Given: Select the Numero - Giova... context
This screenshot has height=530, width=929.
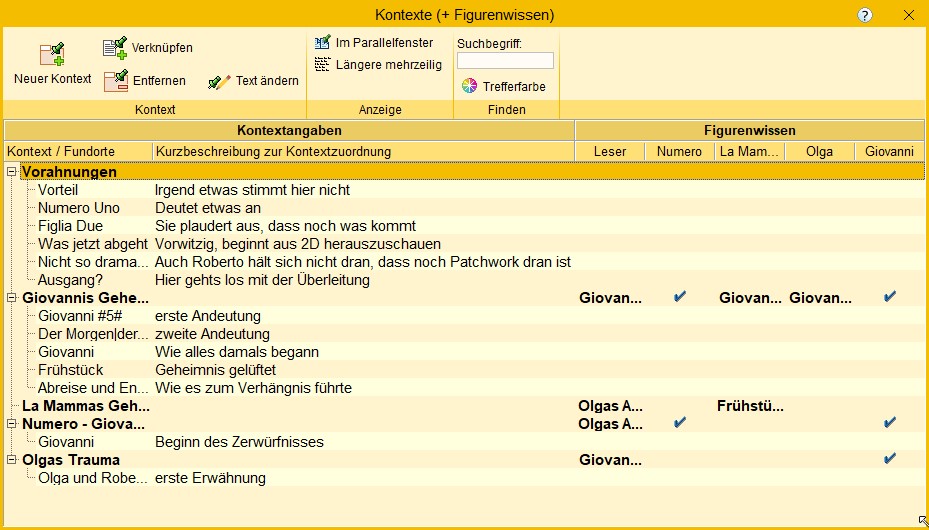Looking at the screenshot, I should pos(84,424).
